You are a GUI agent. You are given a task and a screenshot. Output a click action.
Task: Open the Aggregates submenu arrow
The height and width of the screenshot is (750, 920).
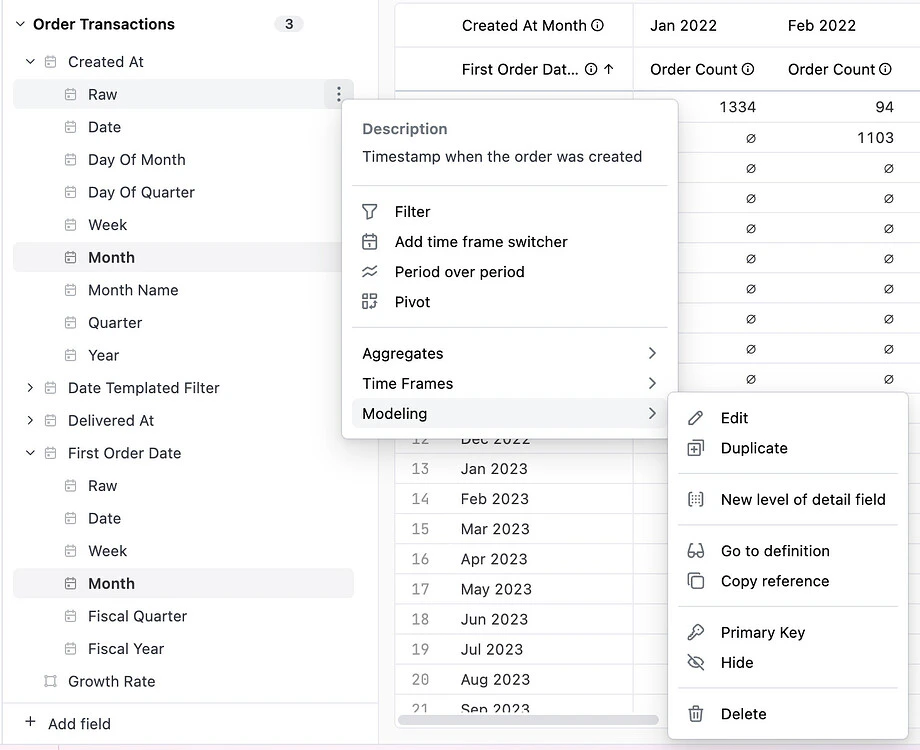click(x=652, y=353)
